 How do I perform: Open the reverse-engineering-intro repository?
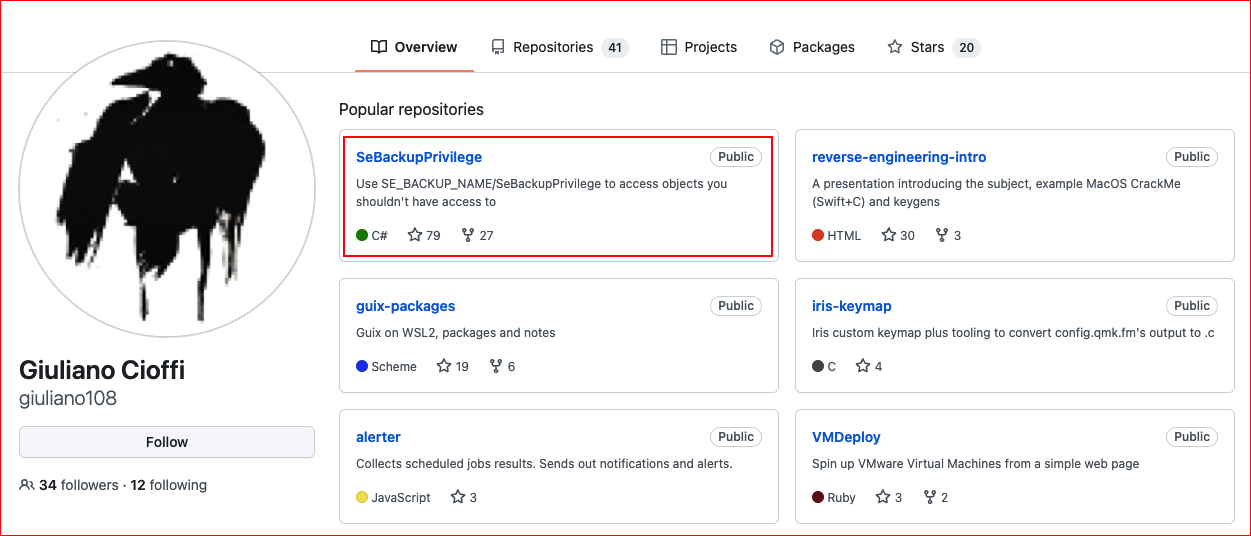(899, 157)
